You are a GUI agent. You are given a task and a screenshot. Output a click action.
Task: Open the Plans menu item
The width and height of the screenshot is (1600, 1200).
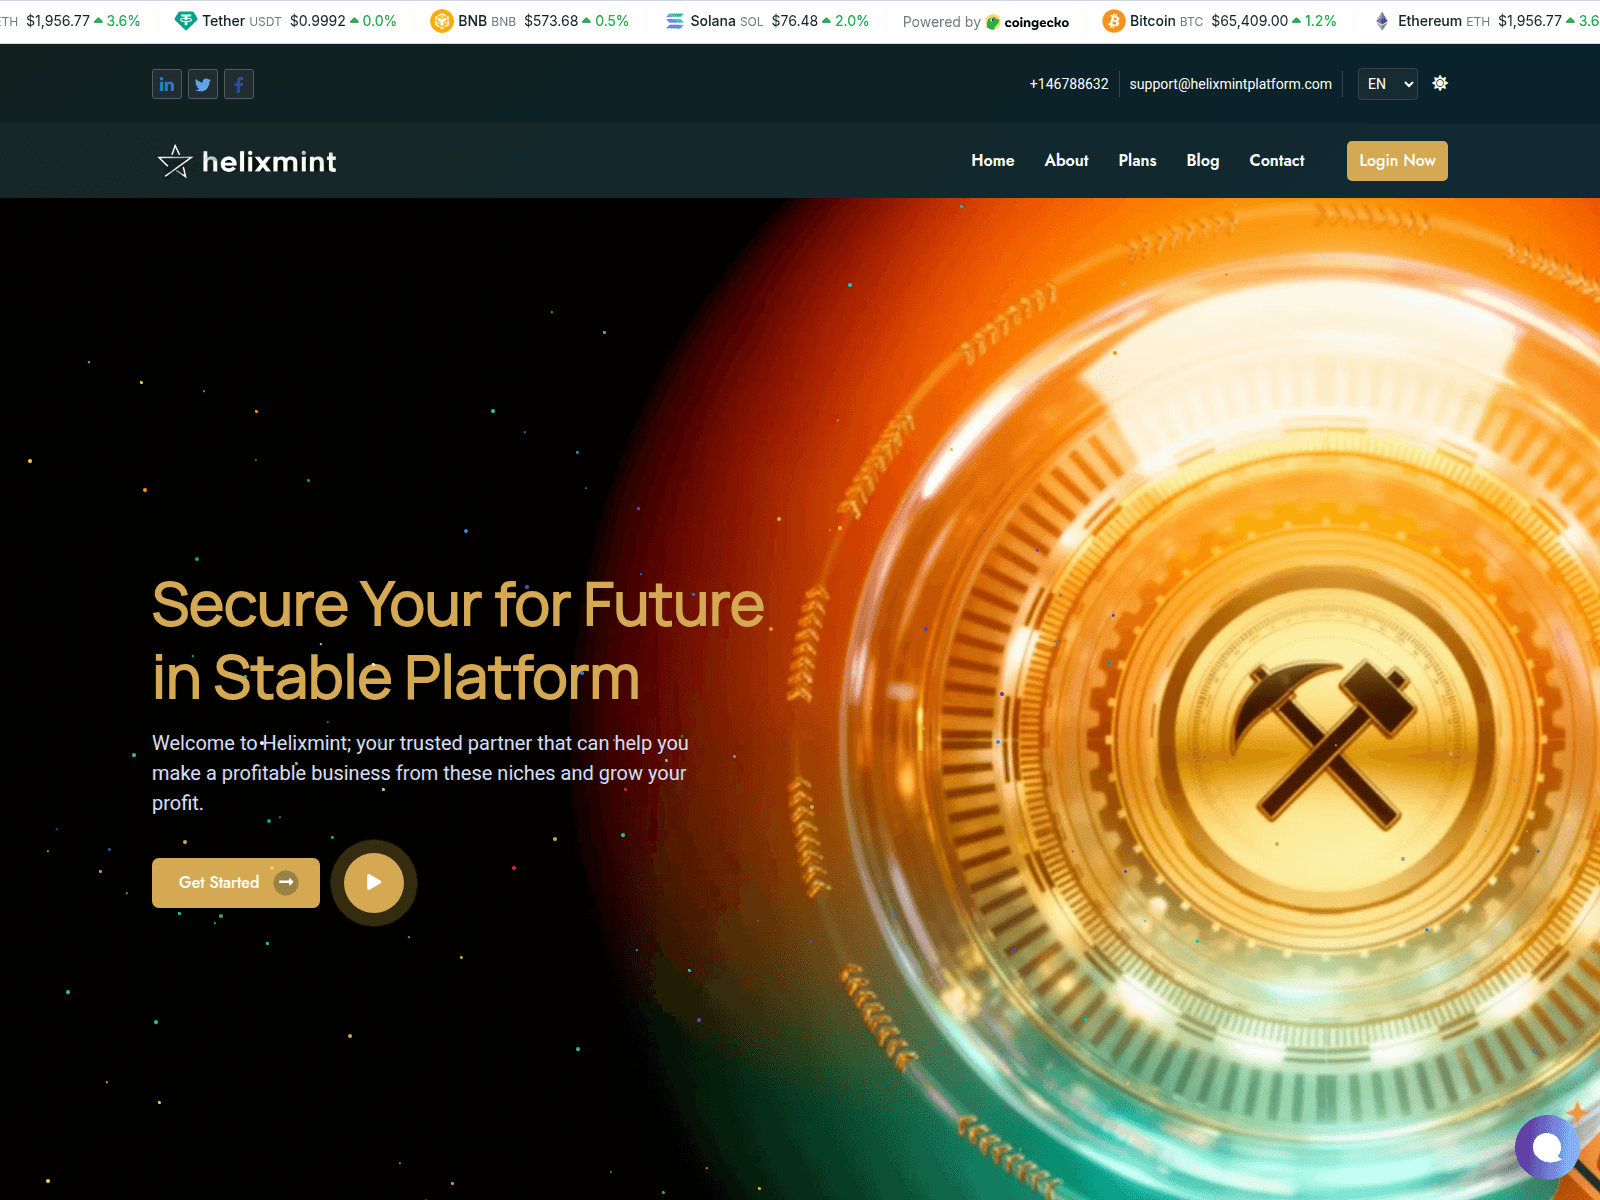(x=1137, y=160)
